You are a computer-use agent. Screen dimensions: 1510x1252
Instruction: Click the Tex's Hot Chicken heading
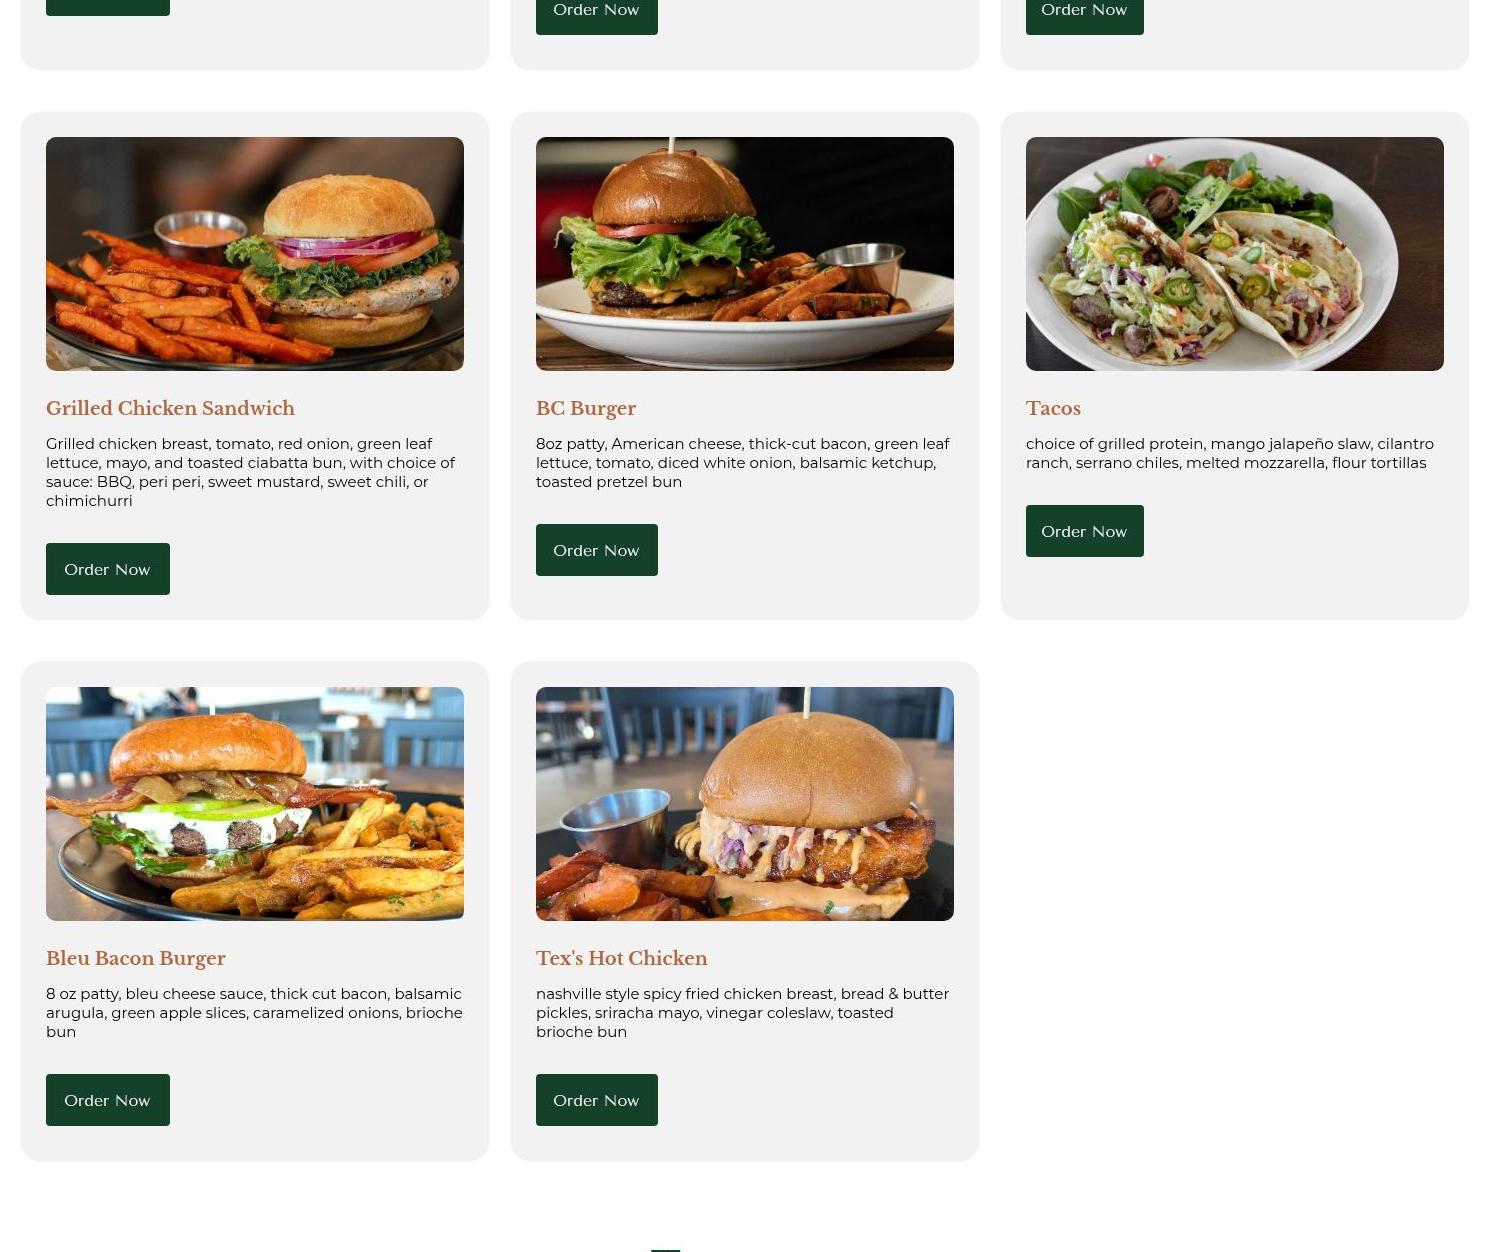click(x=622, y=958)
